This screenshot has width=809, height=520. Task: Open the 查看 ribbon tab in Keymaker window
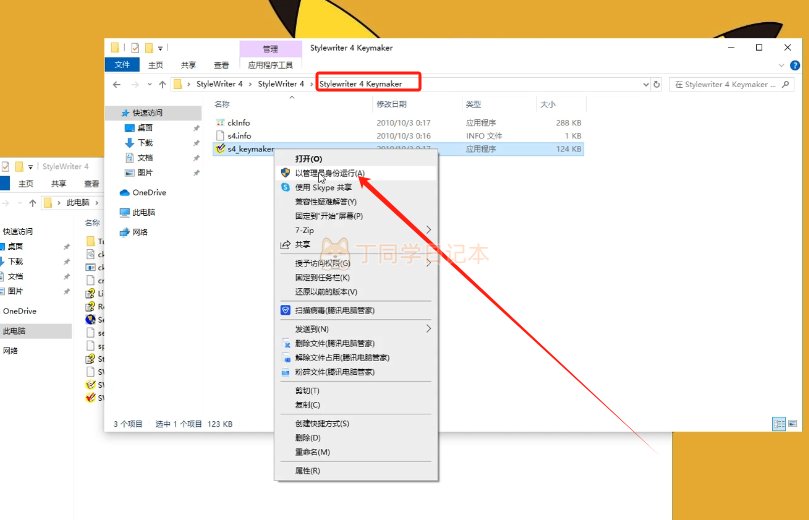tap(221, 65)
